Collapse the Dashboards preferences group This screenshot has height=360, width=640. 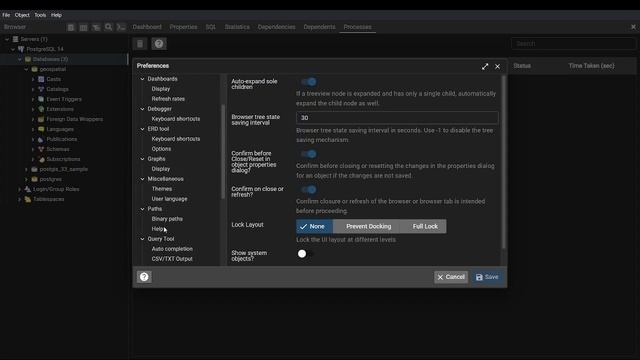click(x=142, y=79)
